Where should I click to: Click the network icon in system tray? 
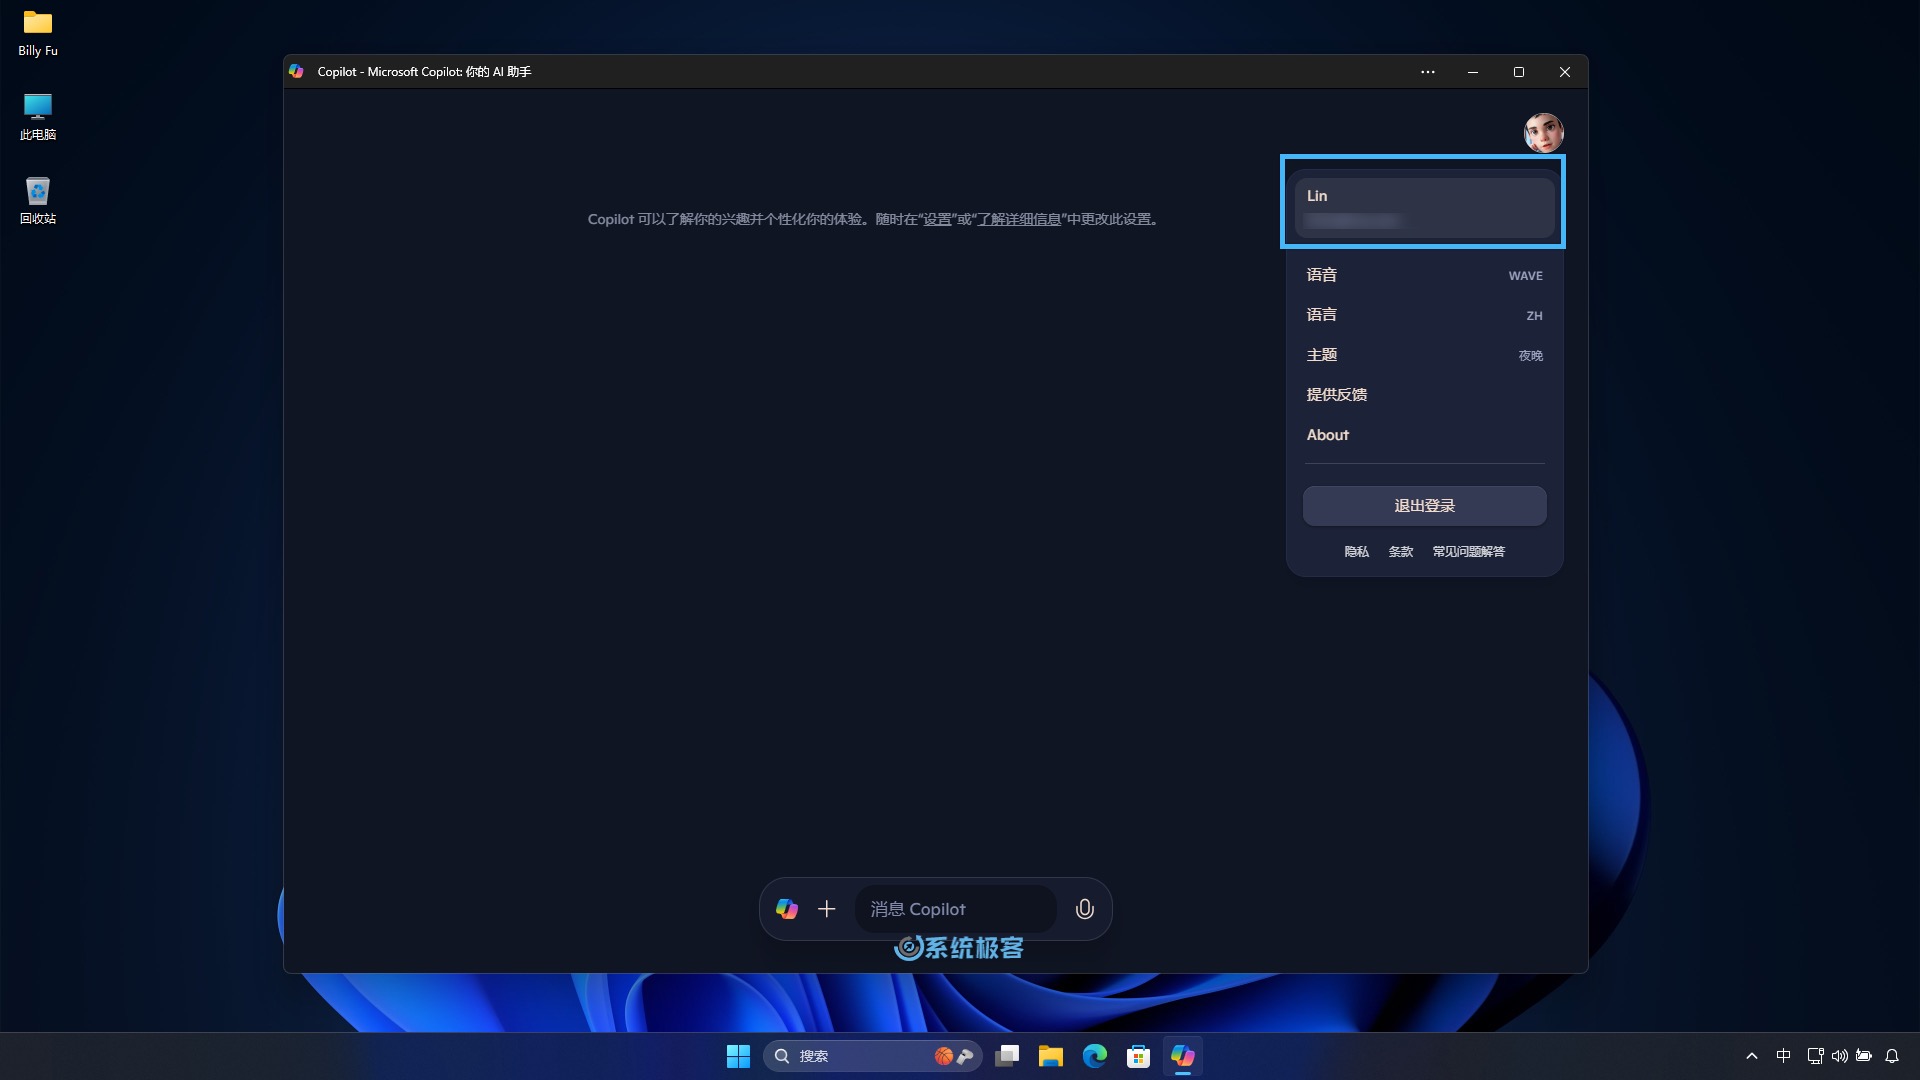point(1815,1056)
